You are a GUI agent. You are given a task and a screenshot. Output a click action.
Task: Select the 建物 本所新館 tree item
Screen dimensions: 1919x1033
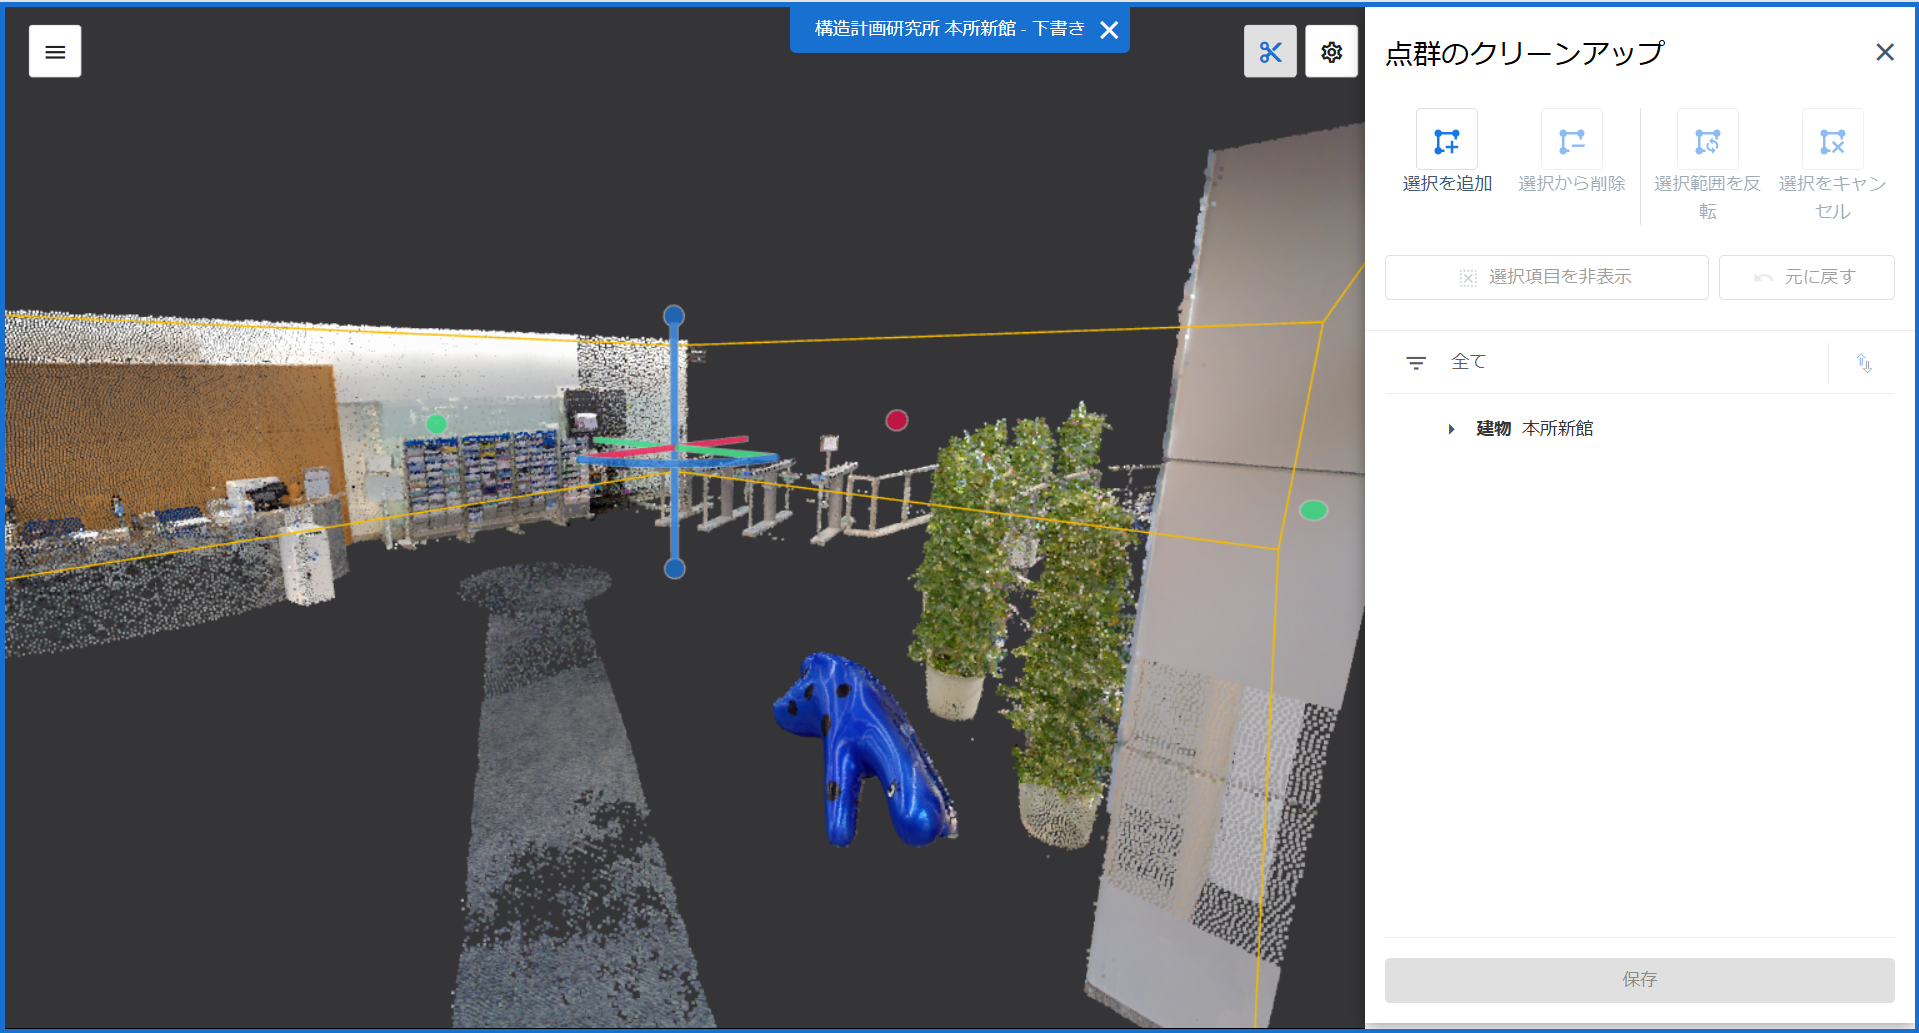[x=1534, y=429]
